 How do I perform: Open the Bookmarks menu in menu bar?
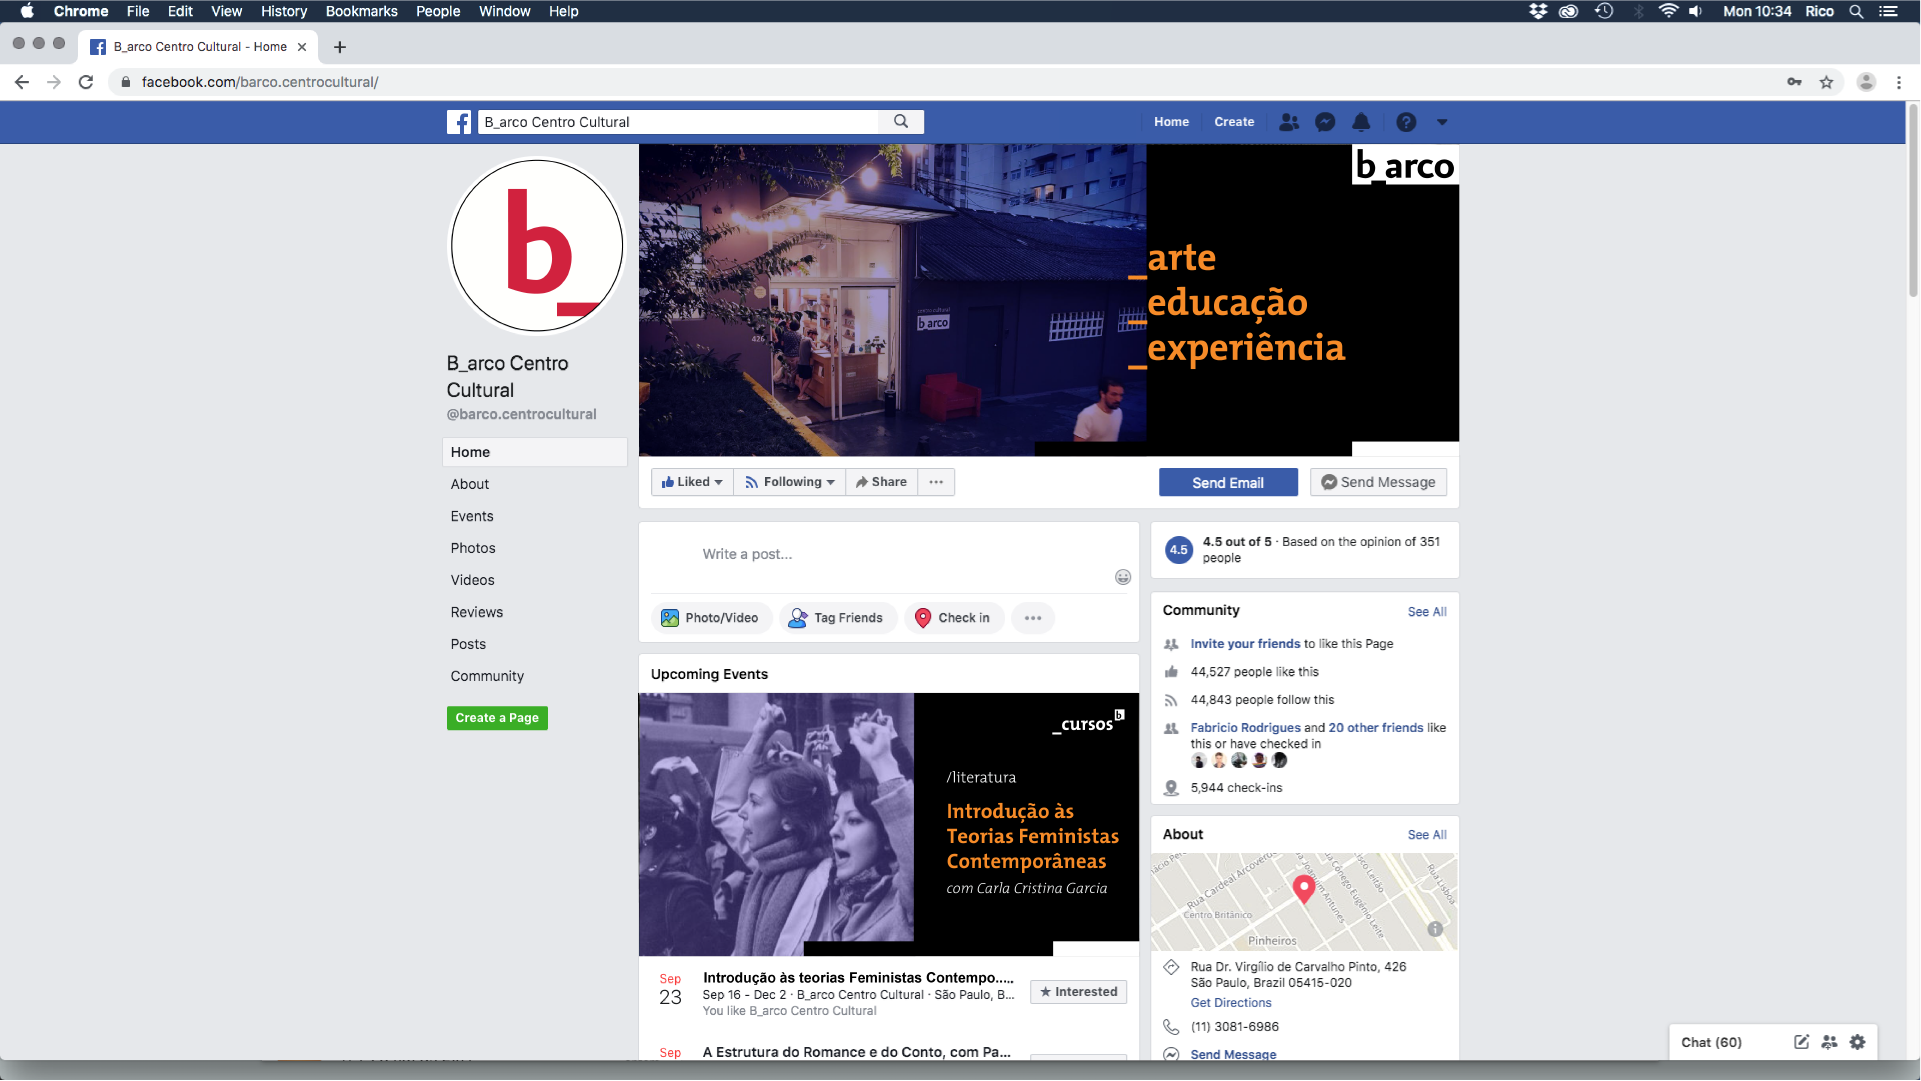(361, 11)
